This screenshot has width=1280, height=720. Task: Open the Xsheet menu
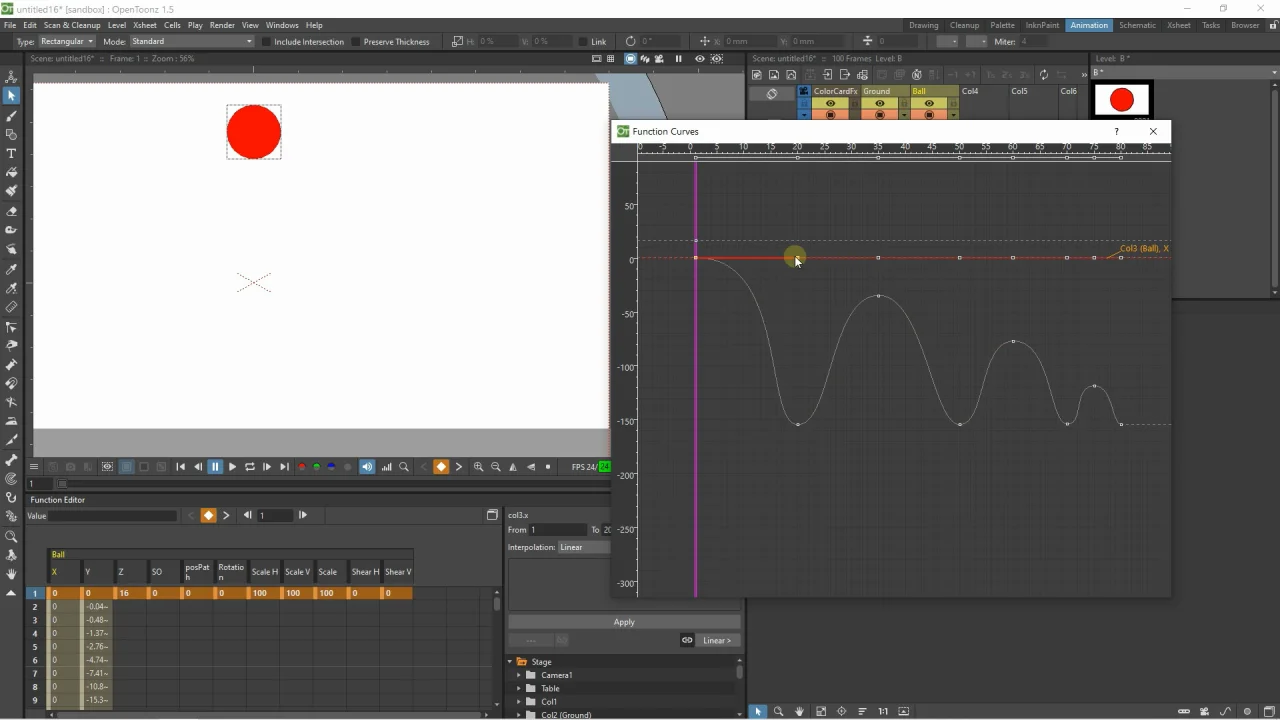145,25
